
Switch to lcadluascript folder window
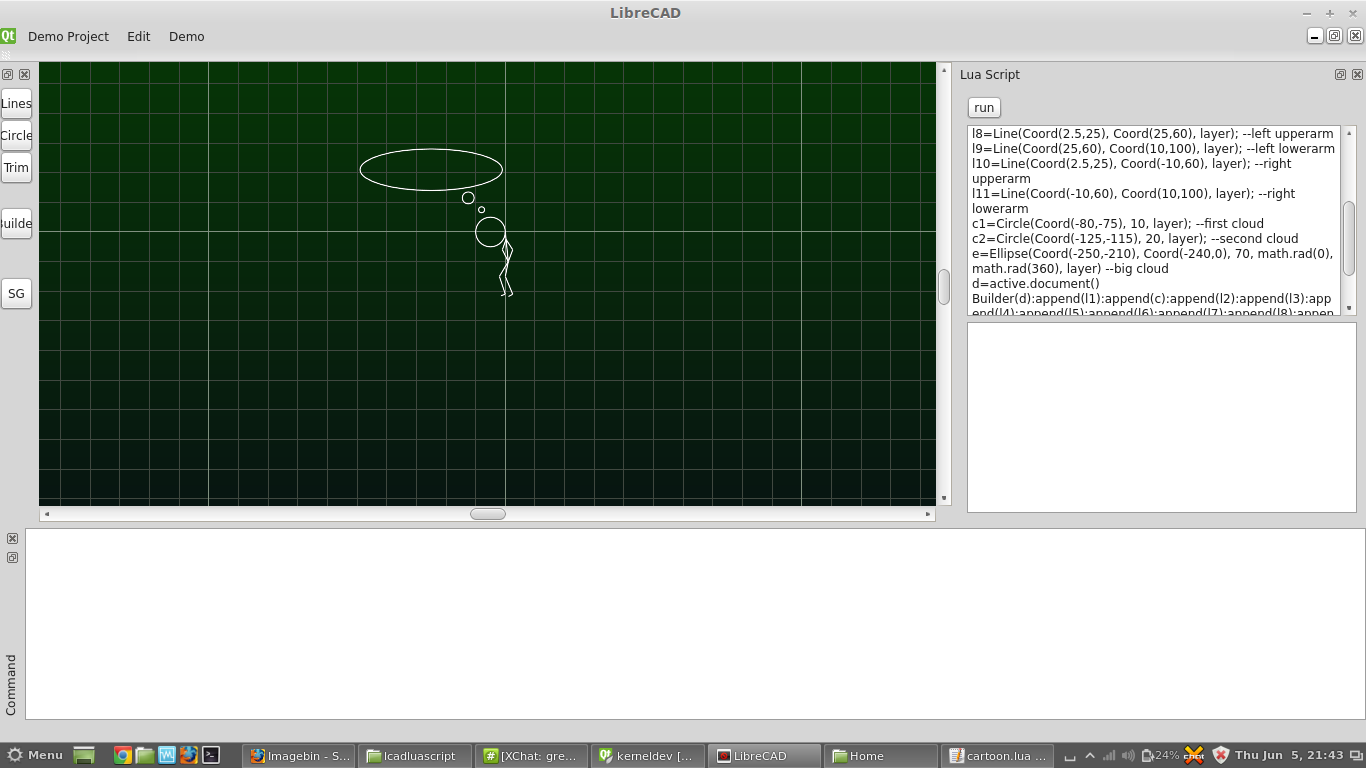(x=414, y=756)
